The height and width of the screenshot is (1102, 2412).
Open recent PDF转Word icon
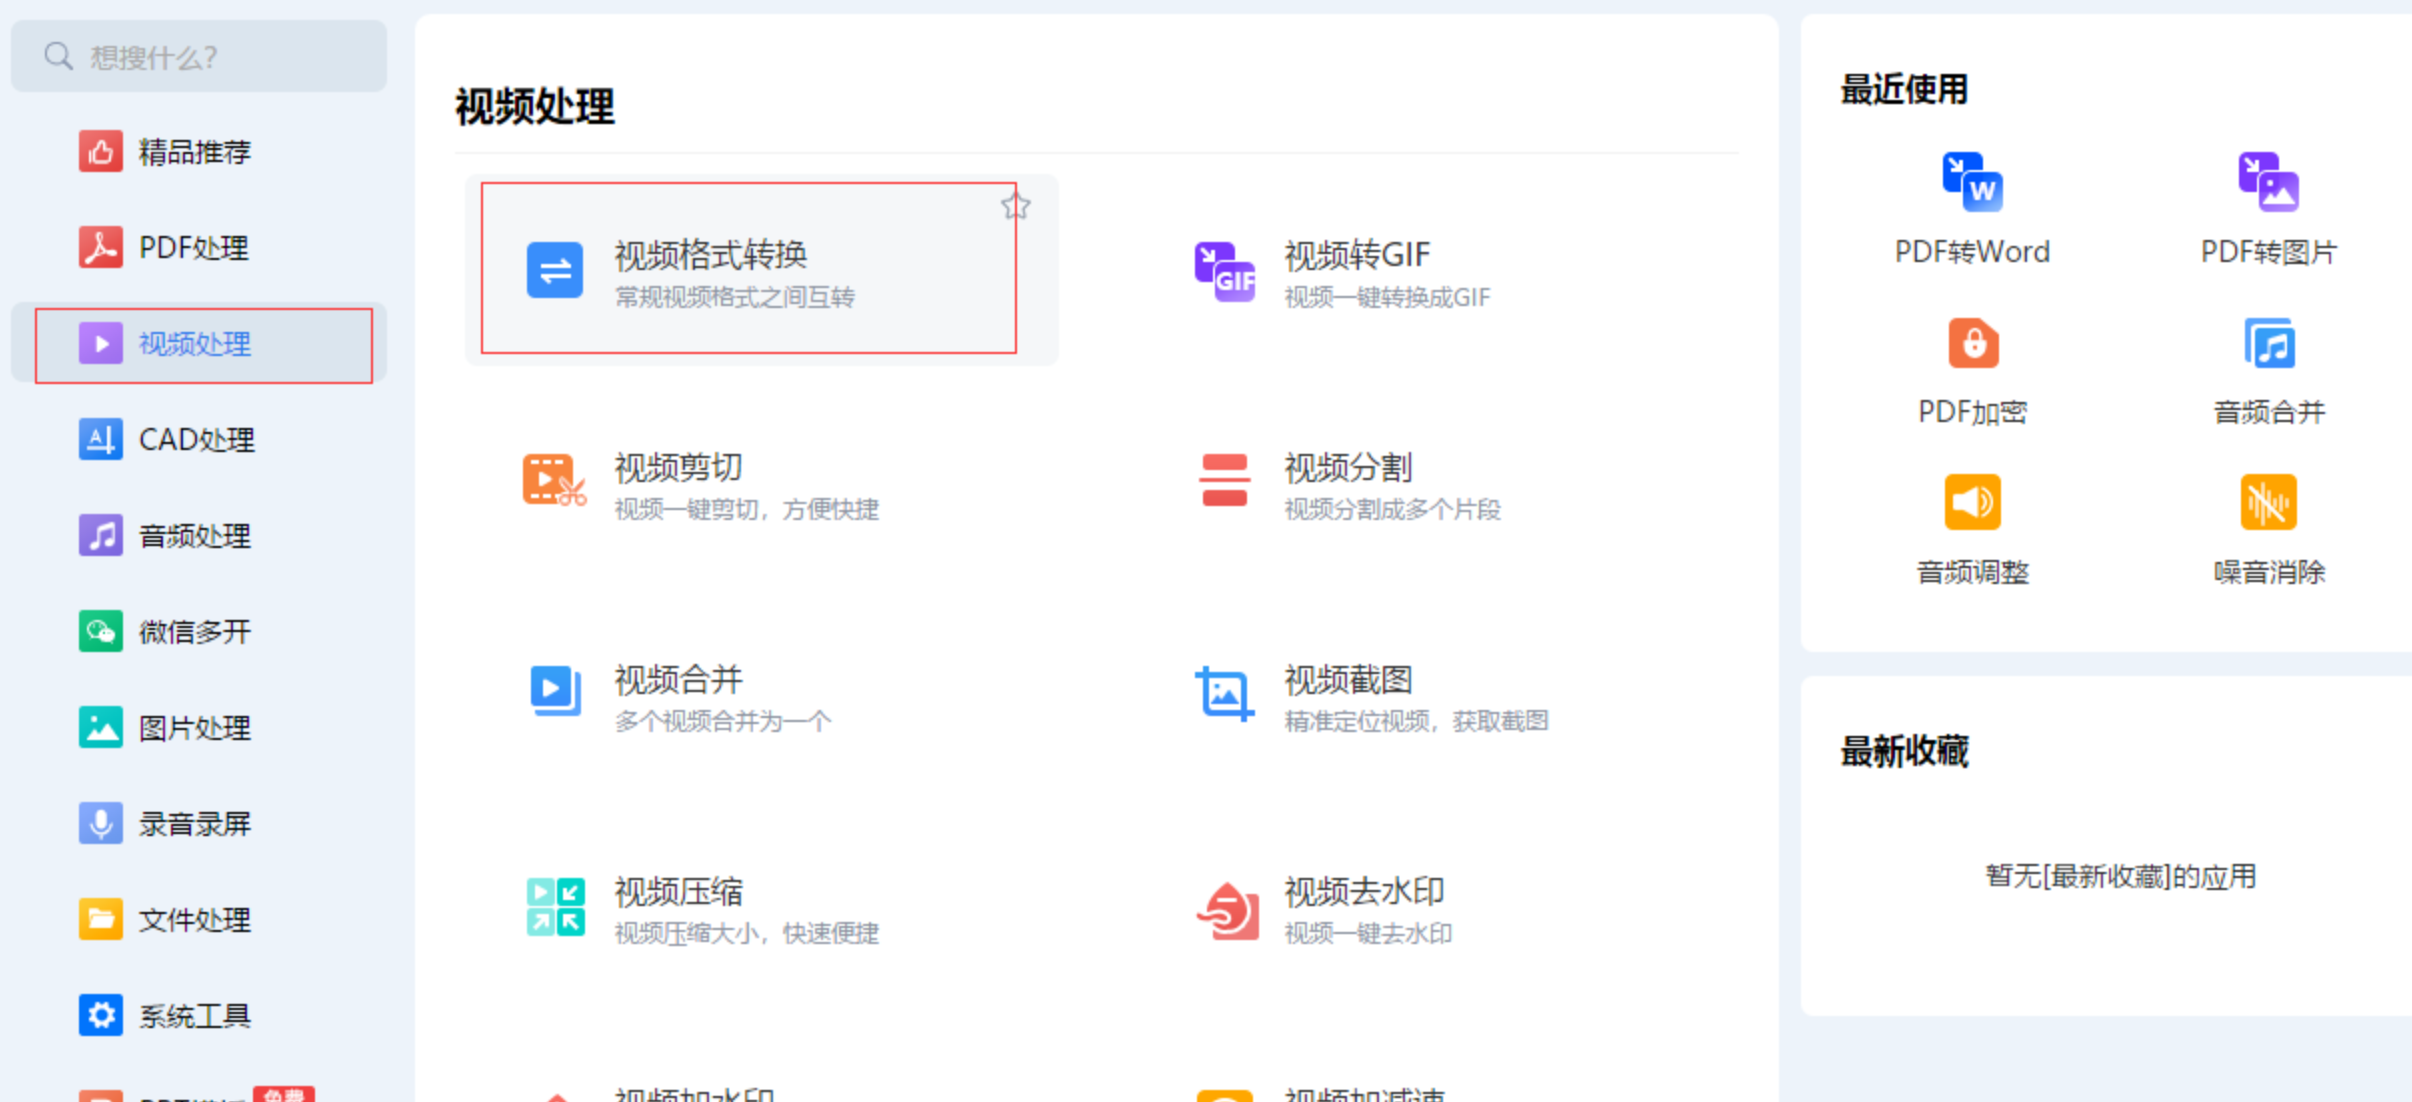pos(1972,182)
